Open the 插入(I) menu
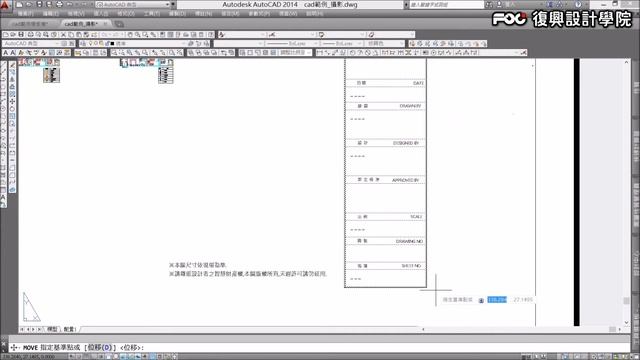640x360 pixels. (x=101, y=14)
